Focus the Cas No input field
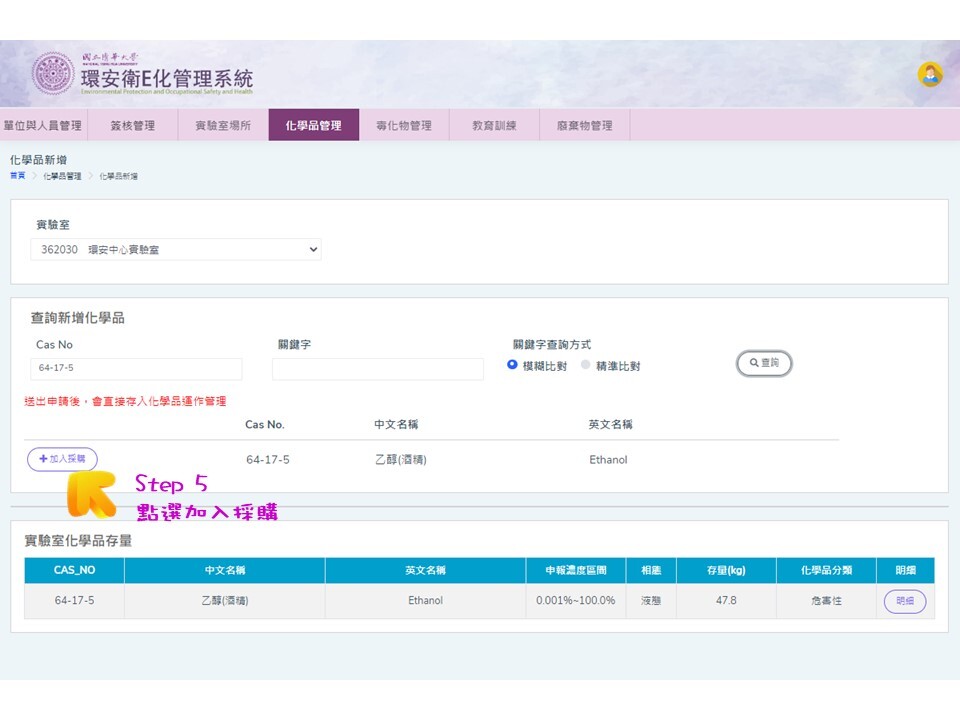960x720 pixels. (136, 369)
